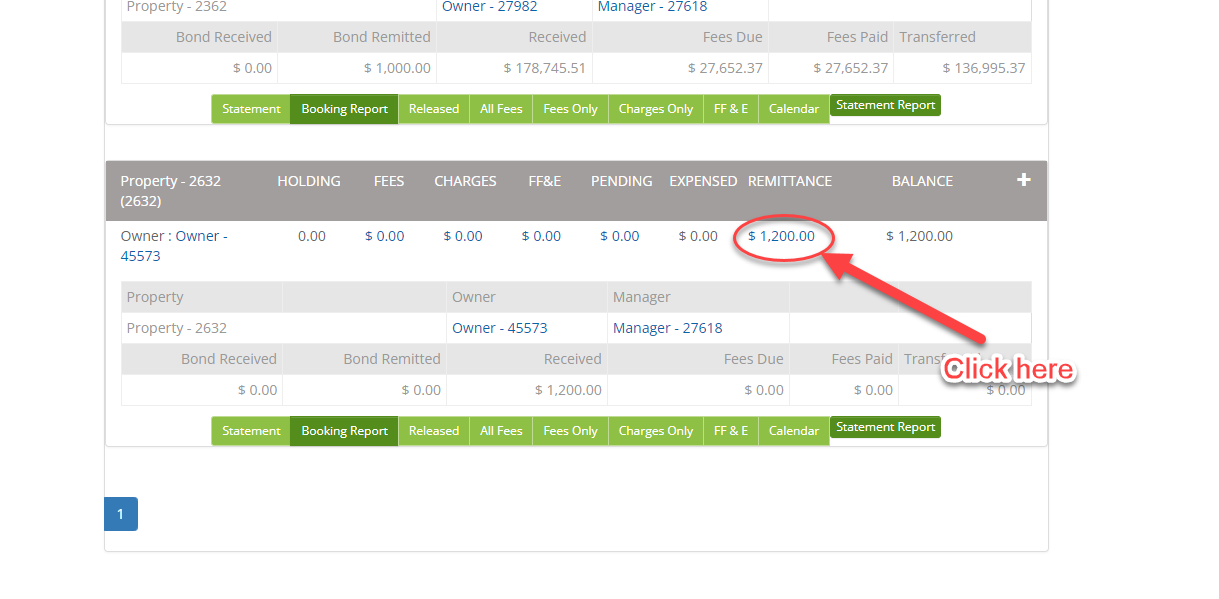View Fees Only for Property 2632

(570, 431)
